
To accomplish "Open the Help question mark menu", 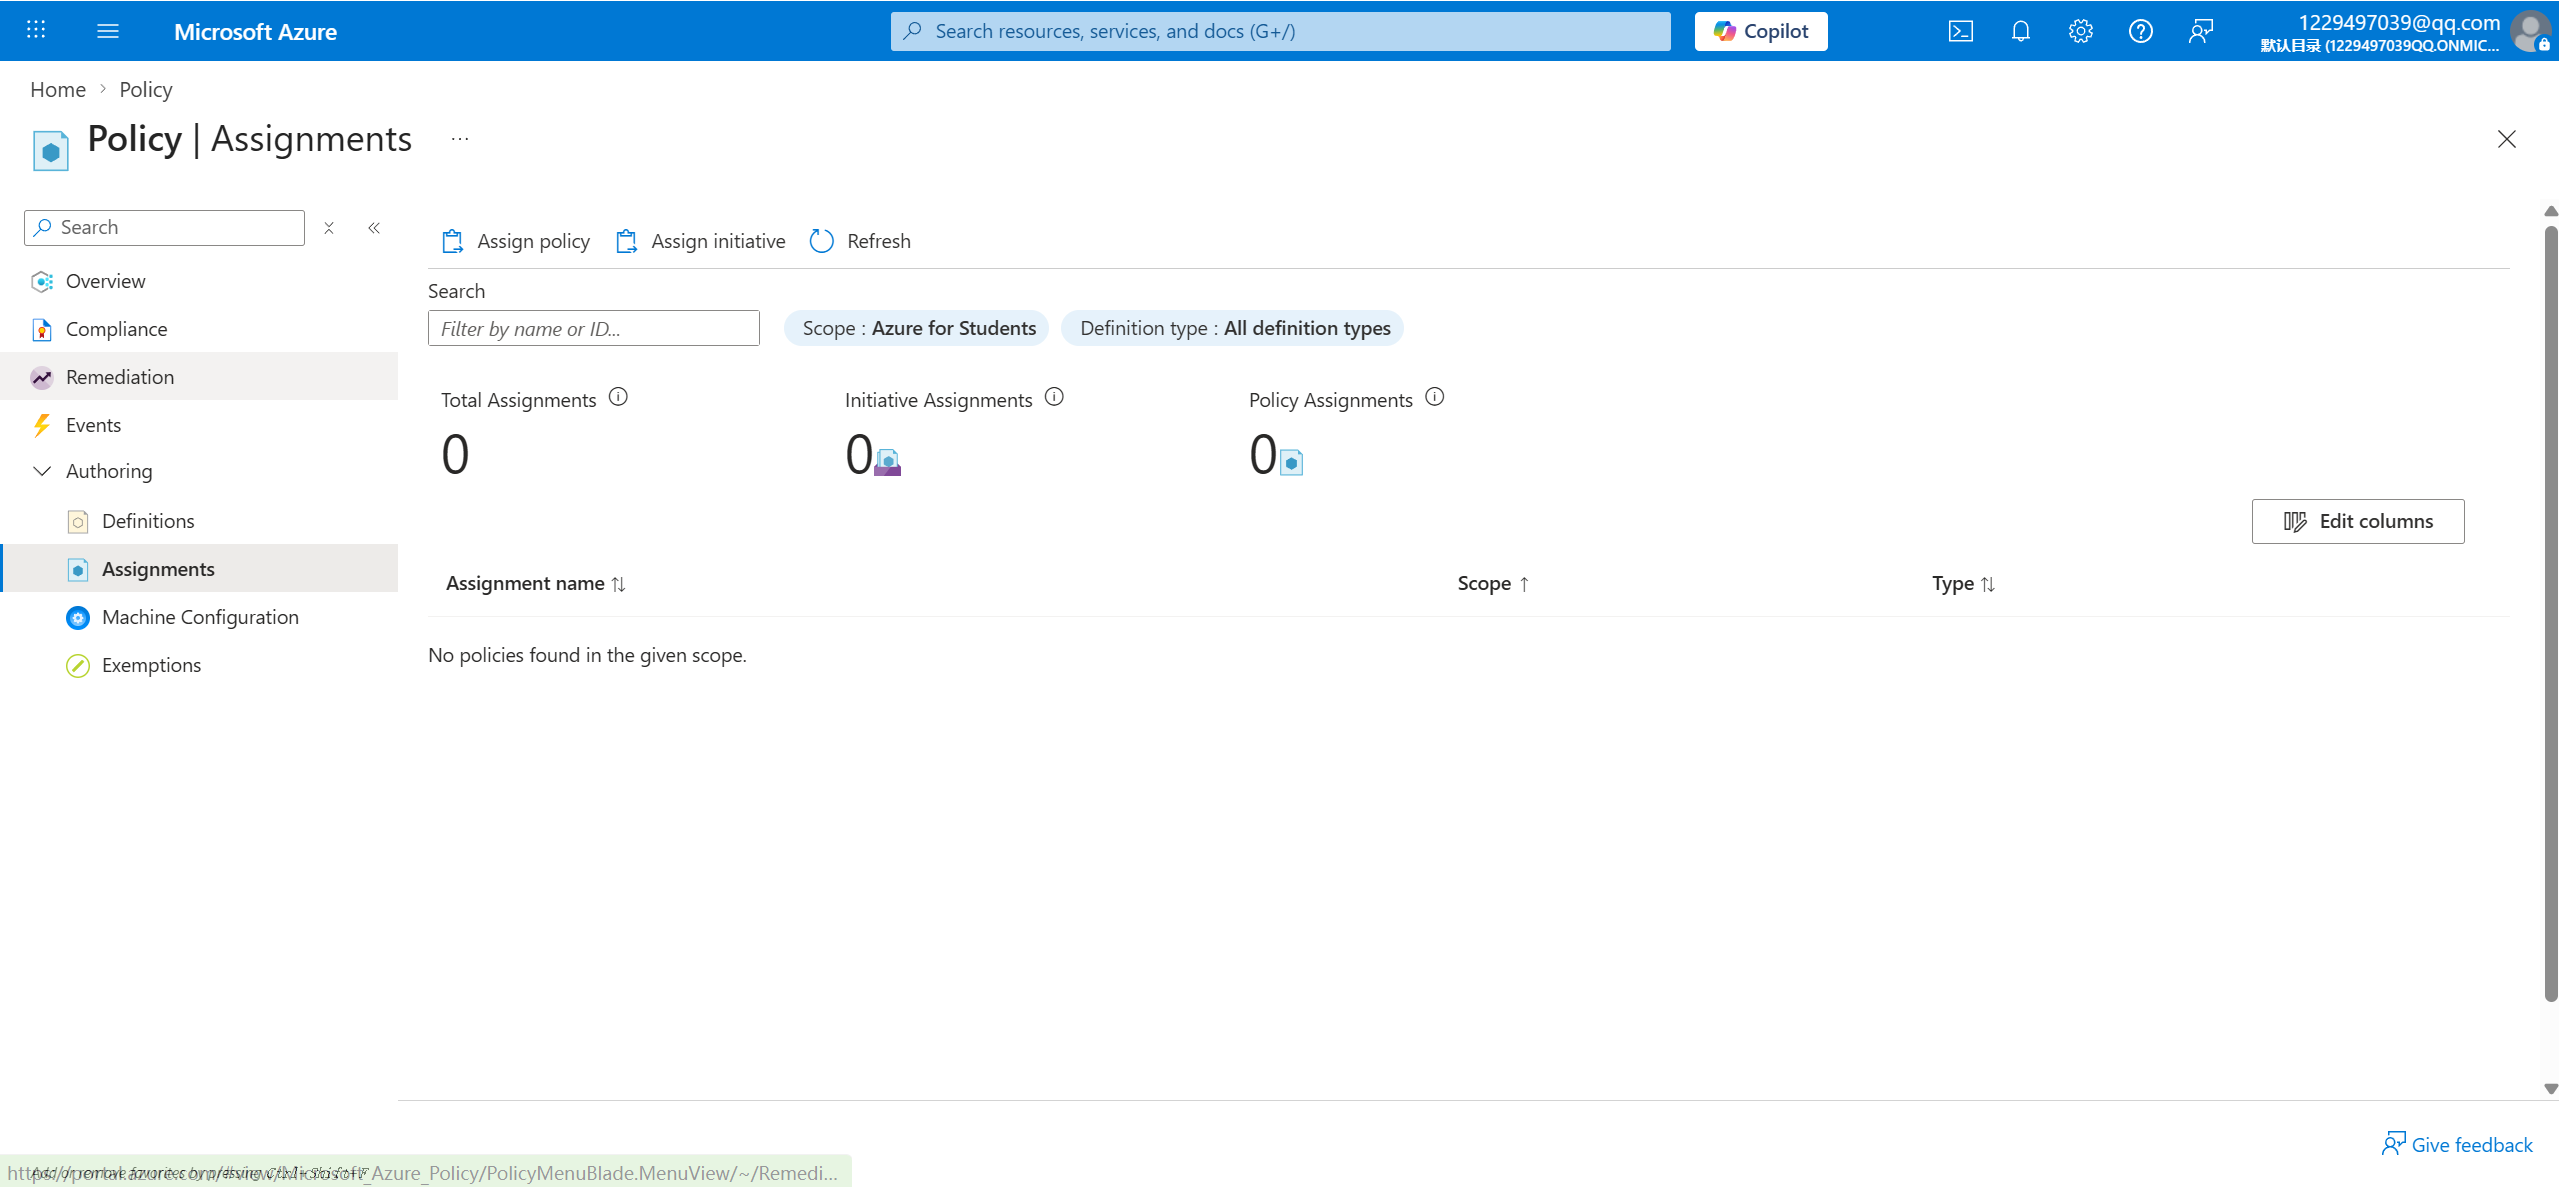I will [2140, 31].
